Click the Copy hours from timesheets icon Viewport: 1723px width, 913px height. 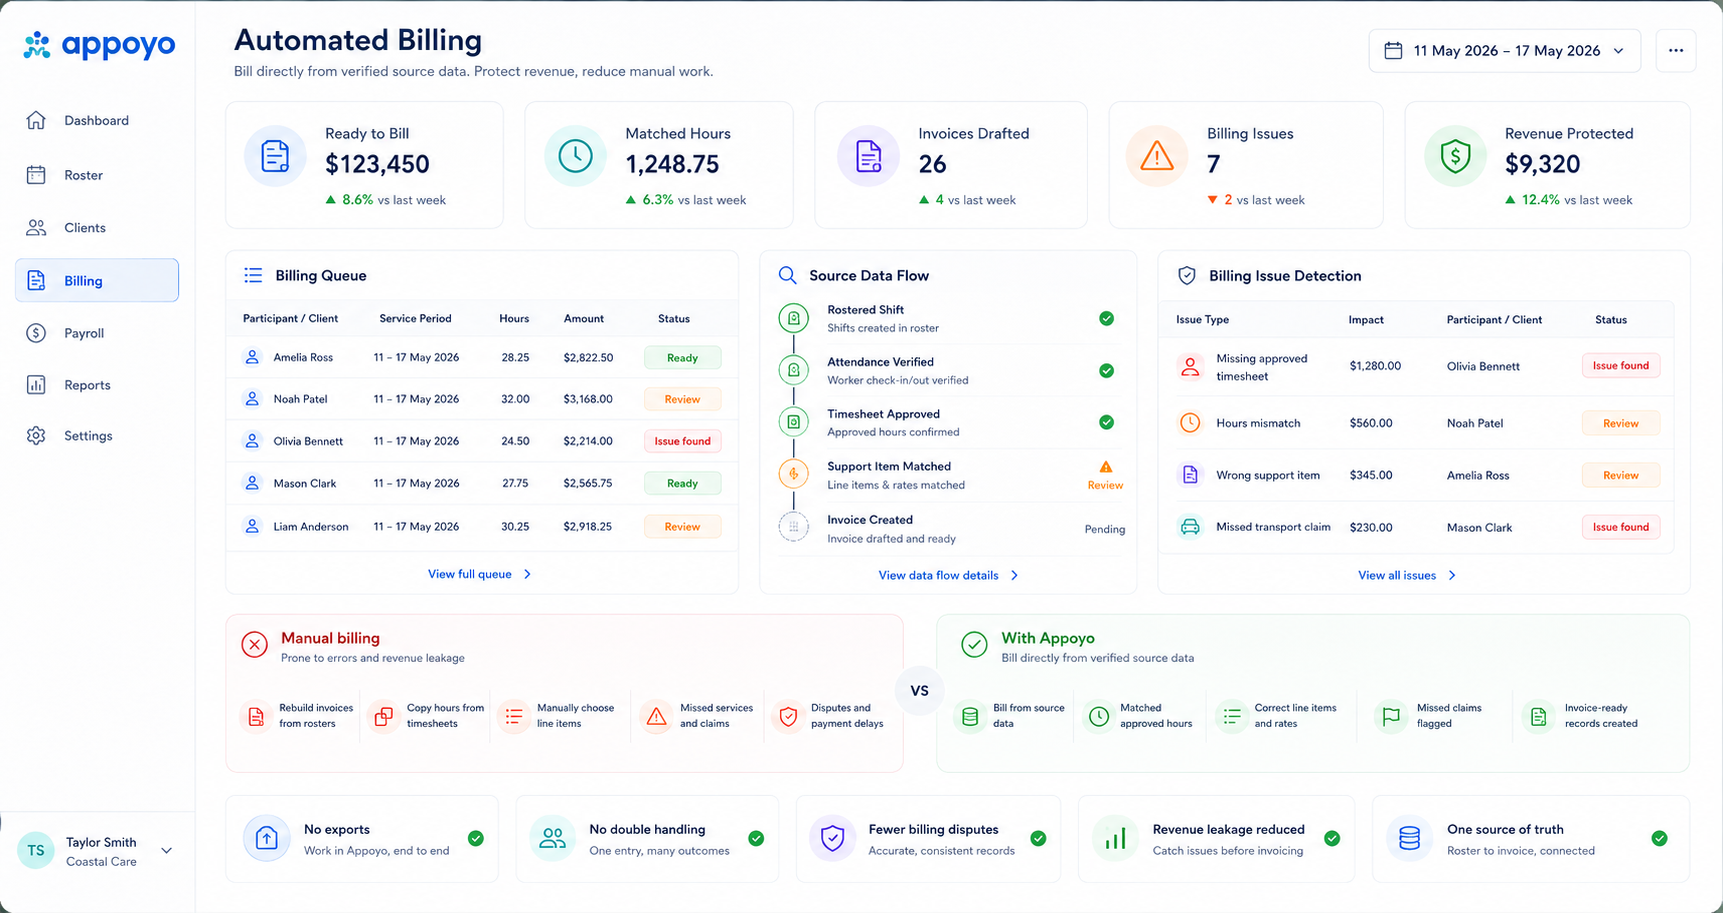point(383,716)
